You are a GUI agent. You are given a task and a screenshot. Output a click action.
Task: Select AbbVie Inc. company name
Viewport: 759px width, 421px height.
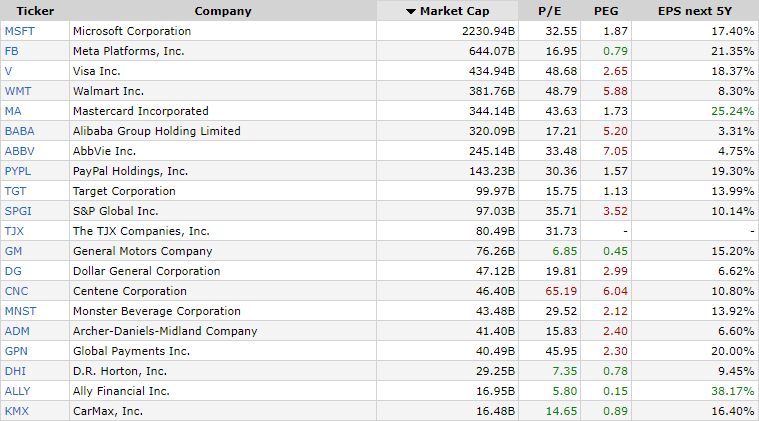(104, 151)
